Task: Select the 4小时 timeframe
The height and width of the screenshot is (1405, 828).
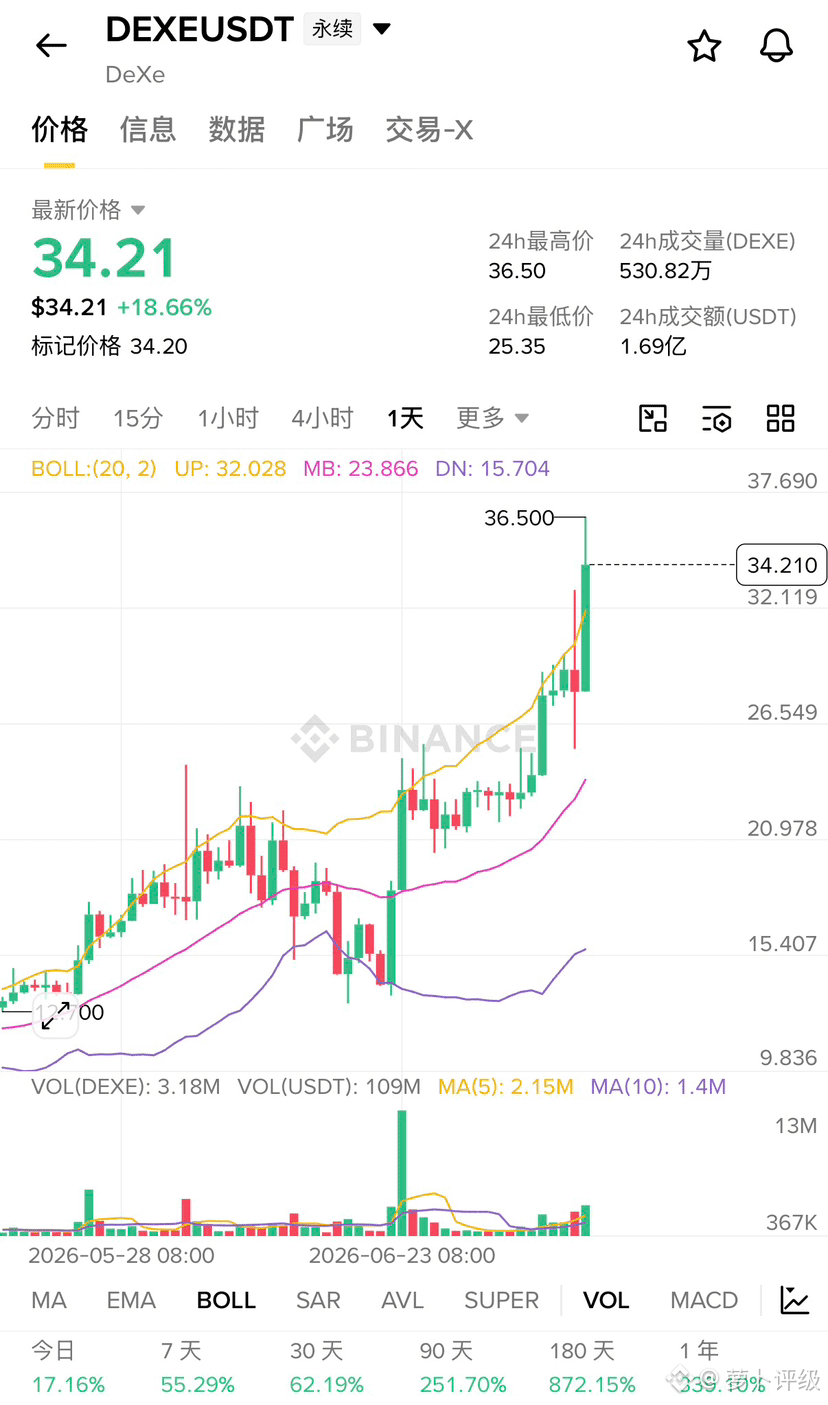Action: pyautogui.click(x=322, y=418)
